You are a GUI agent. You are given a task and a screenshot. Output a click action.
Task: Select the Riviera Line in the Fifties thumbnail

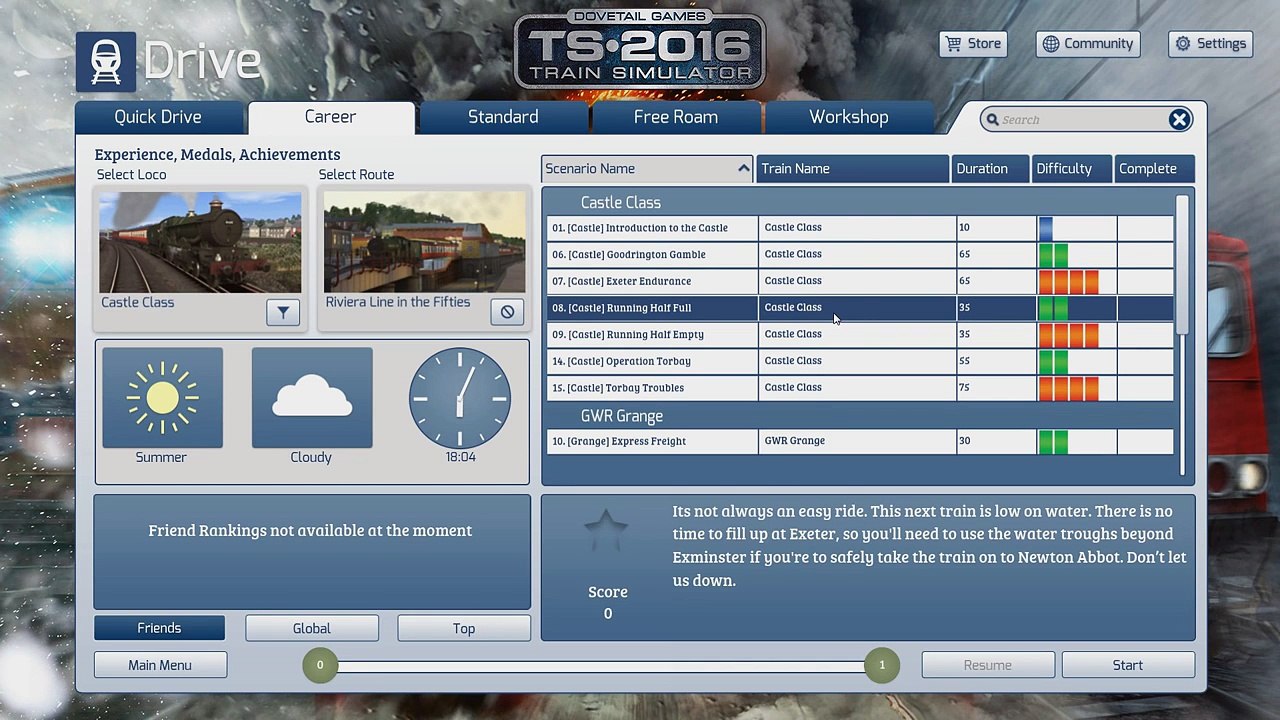(424, 243)
